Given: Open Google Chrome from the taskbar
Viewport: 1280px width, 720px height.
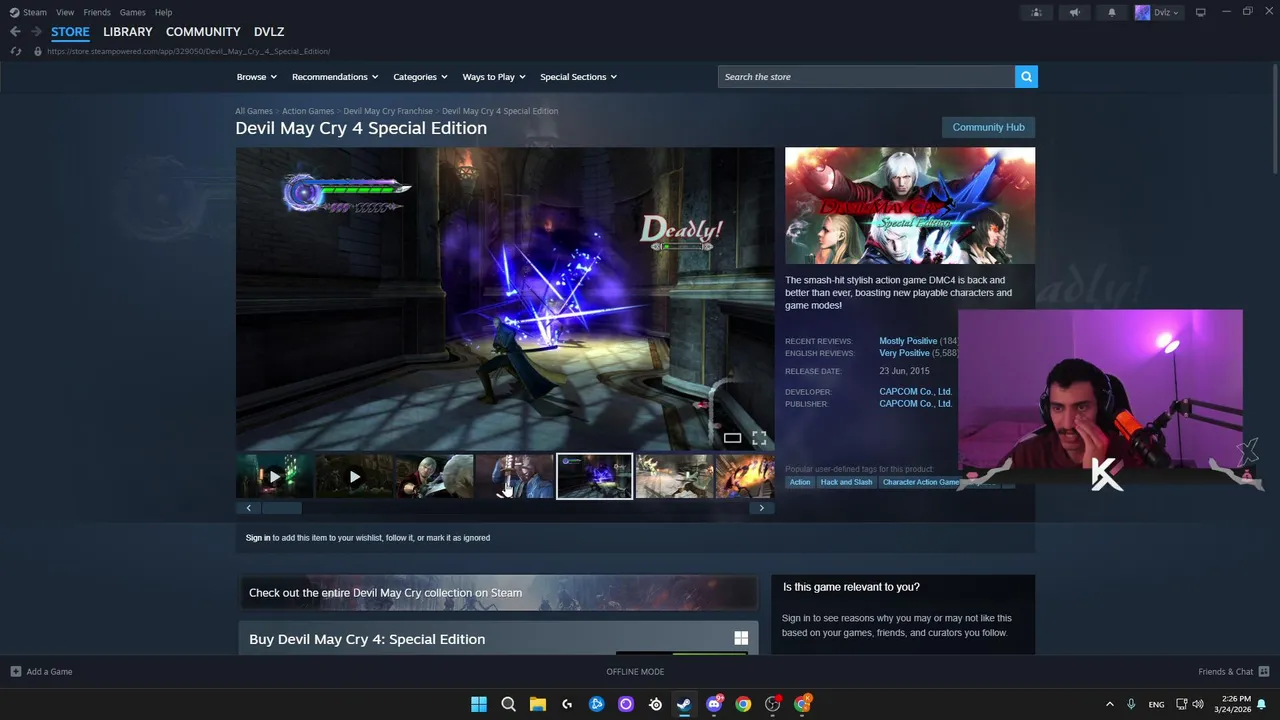Looking at the screenshot, I should [x=743, y=704].
